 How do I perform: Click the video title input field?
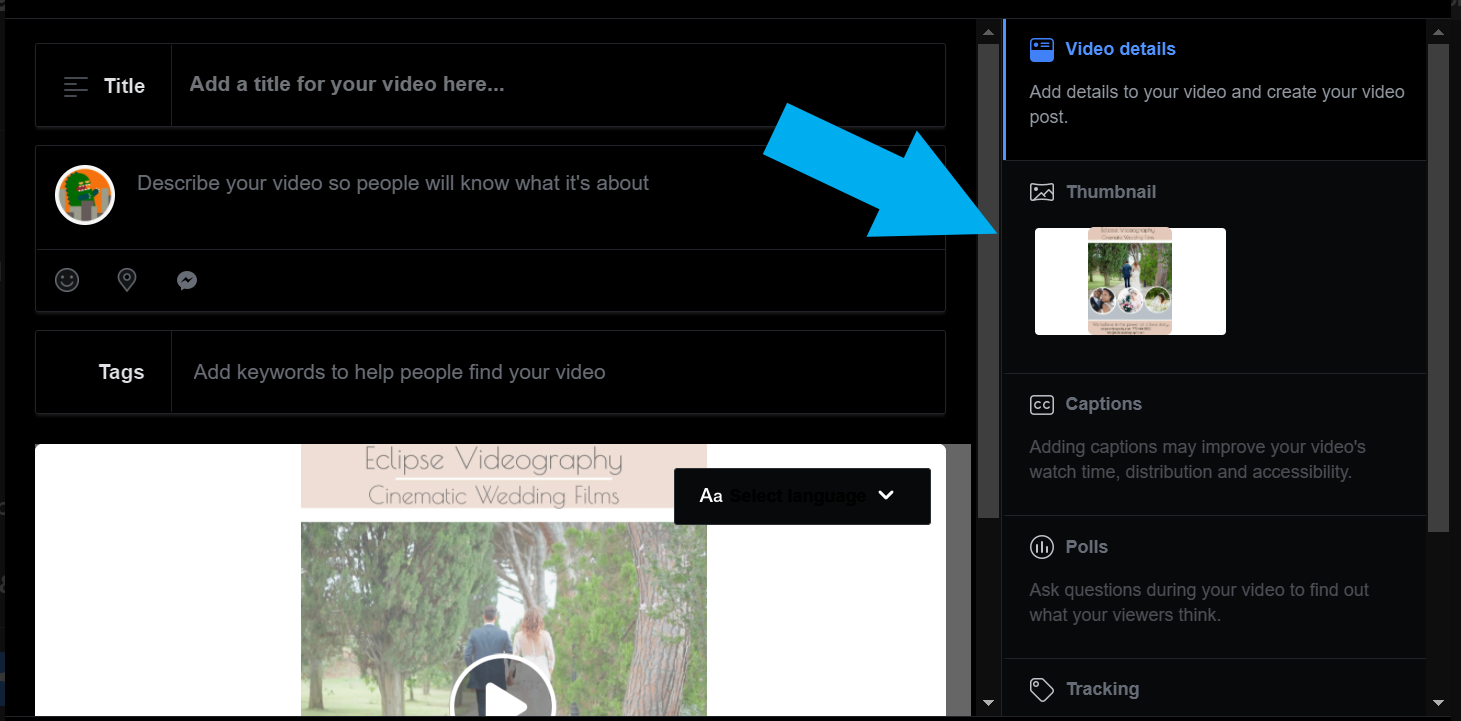[x=558, y=85]
